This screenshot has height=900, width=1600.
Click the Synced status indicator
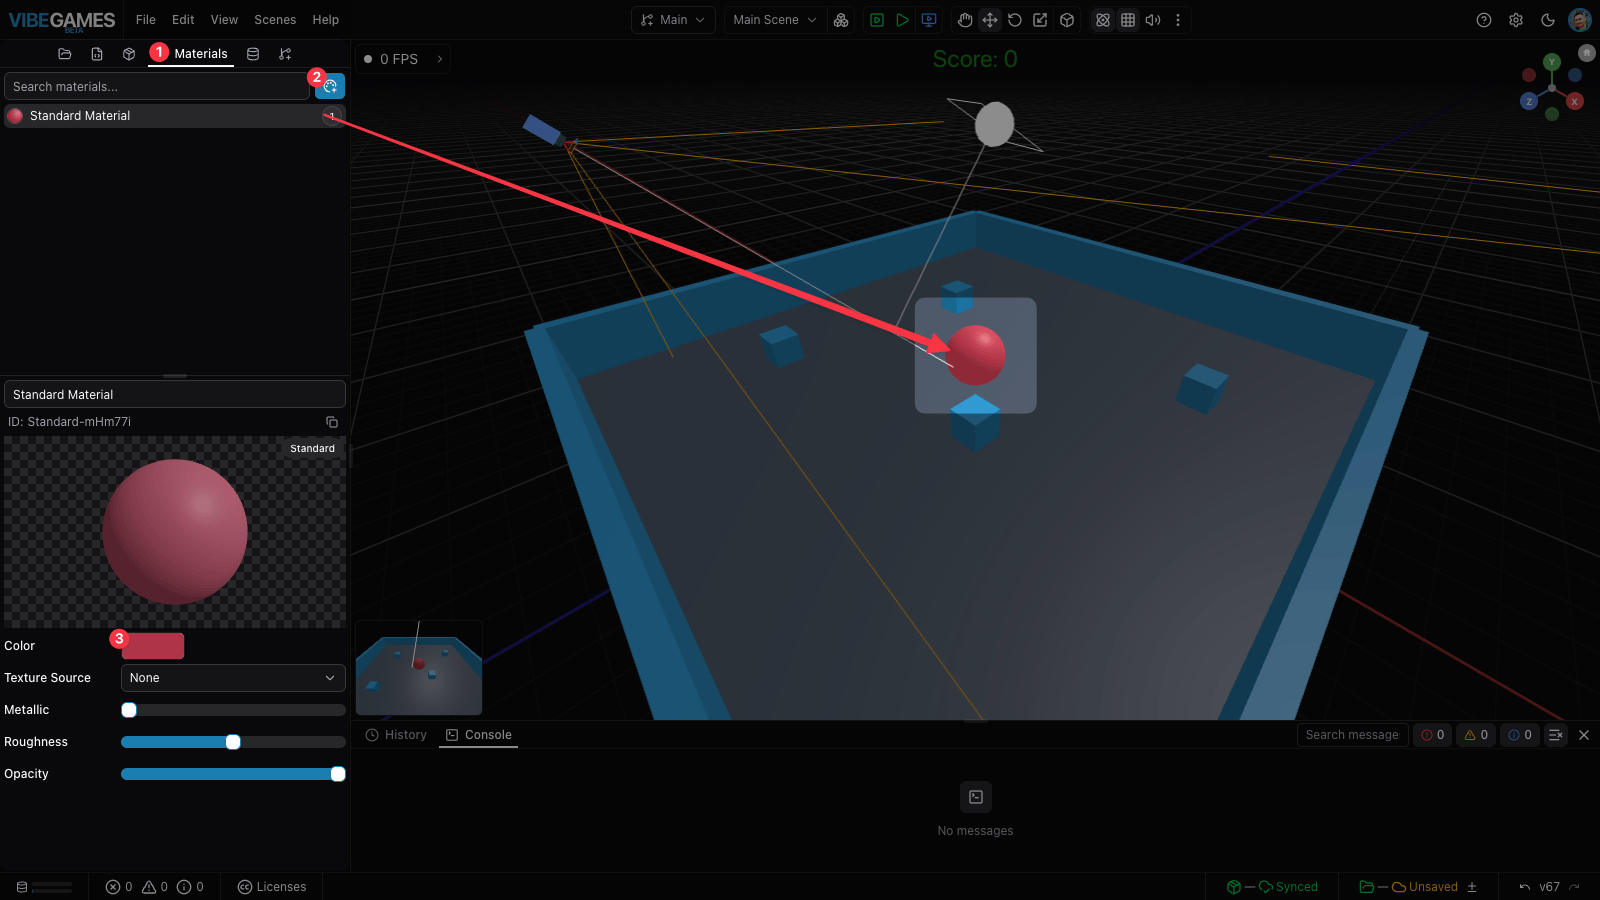coord(1273,887)
